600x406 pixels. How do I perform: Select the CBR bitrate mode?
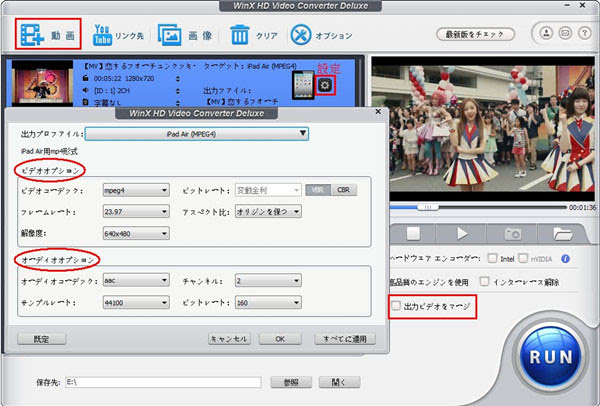pos(344,190)
